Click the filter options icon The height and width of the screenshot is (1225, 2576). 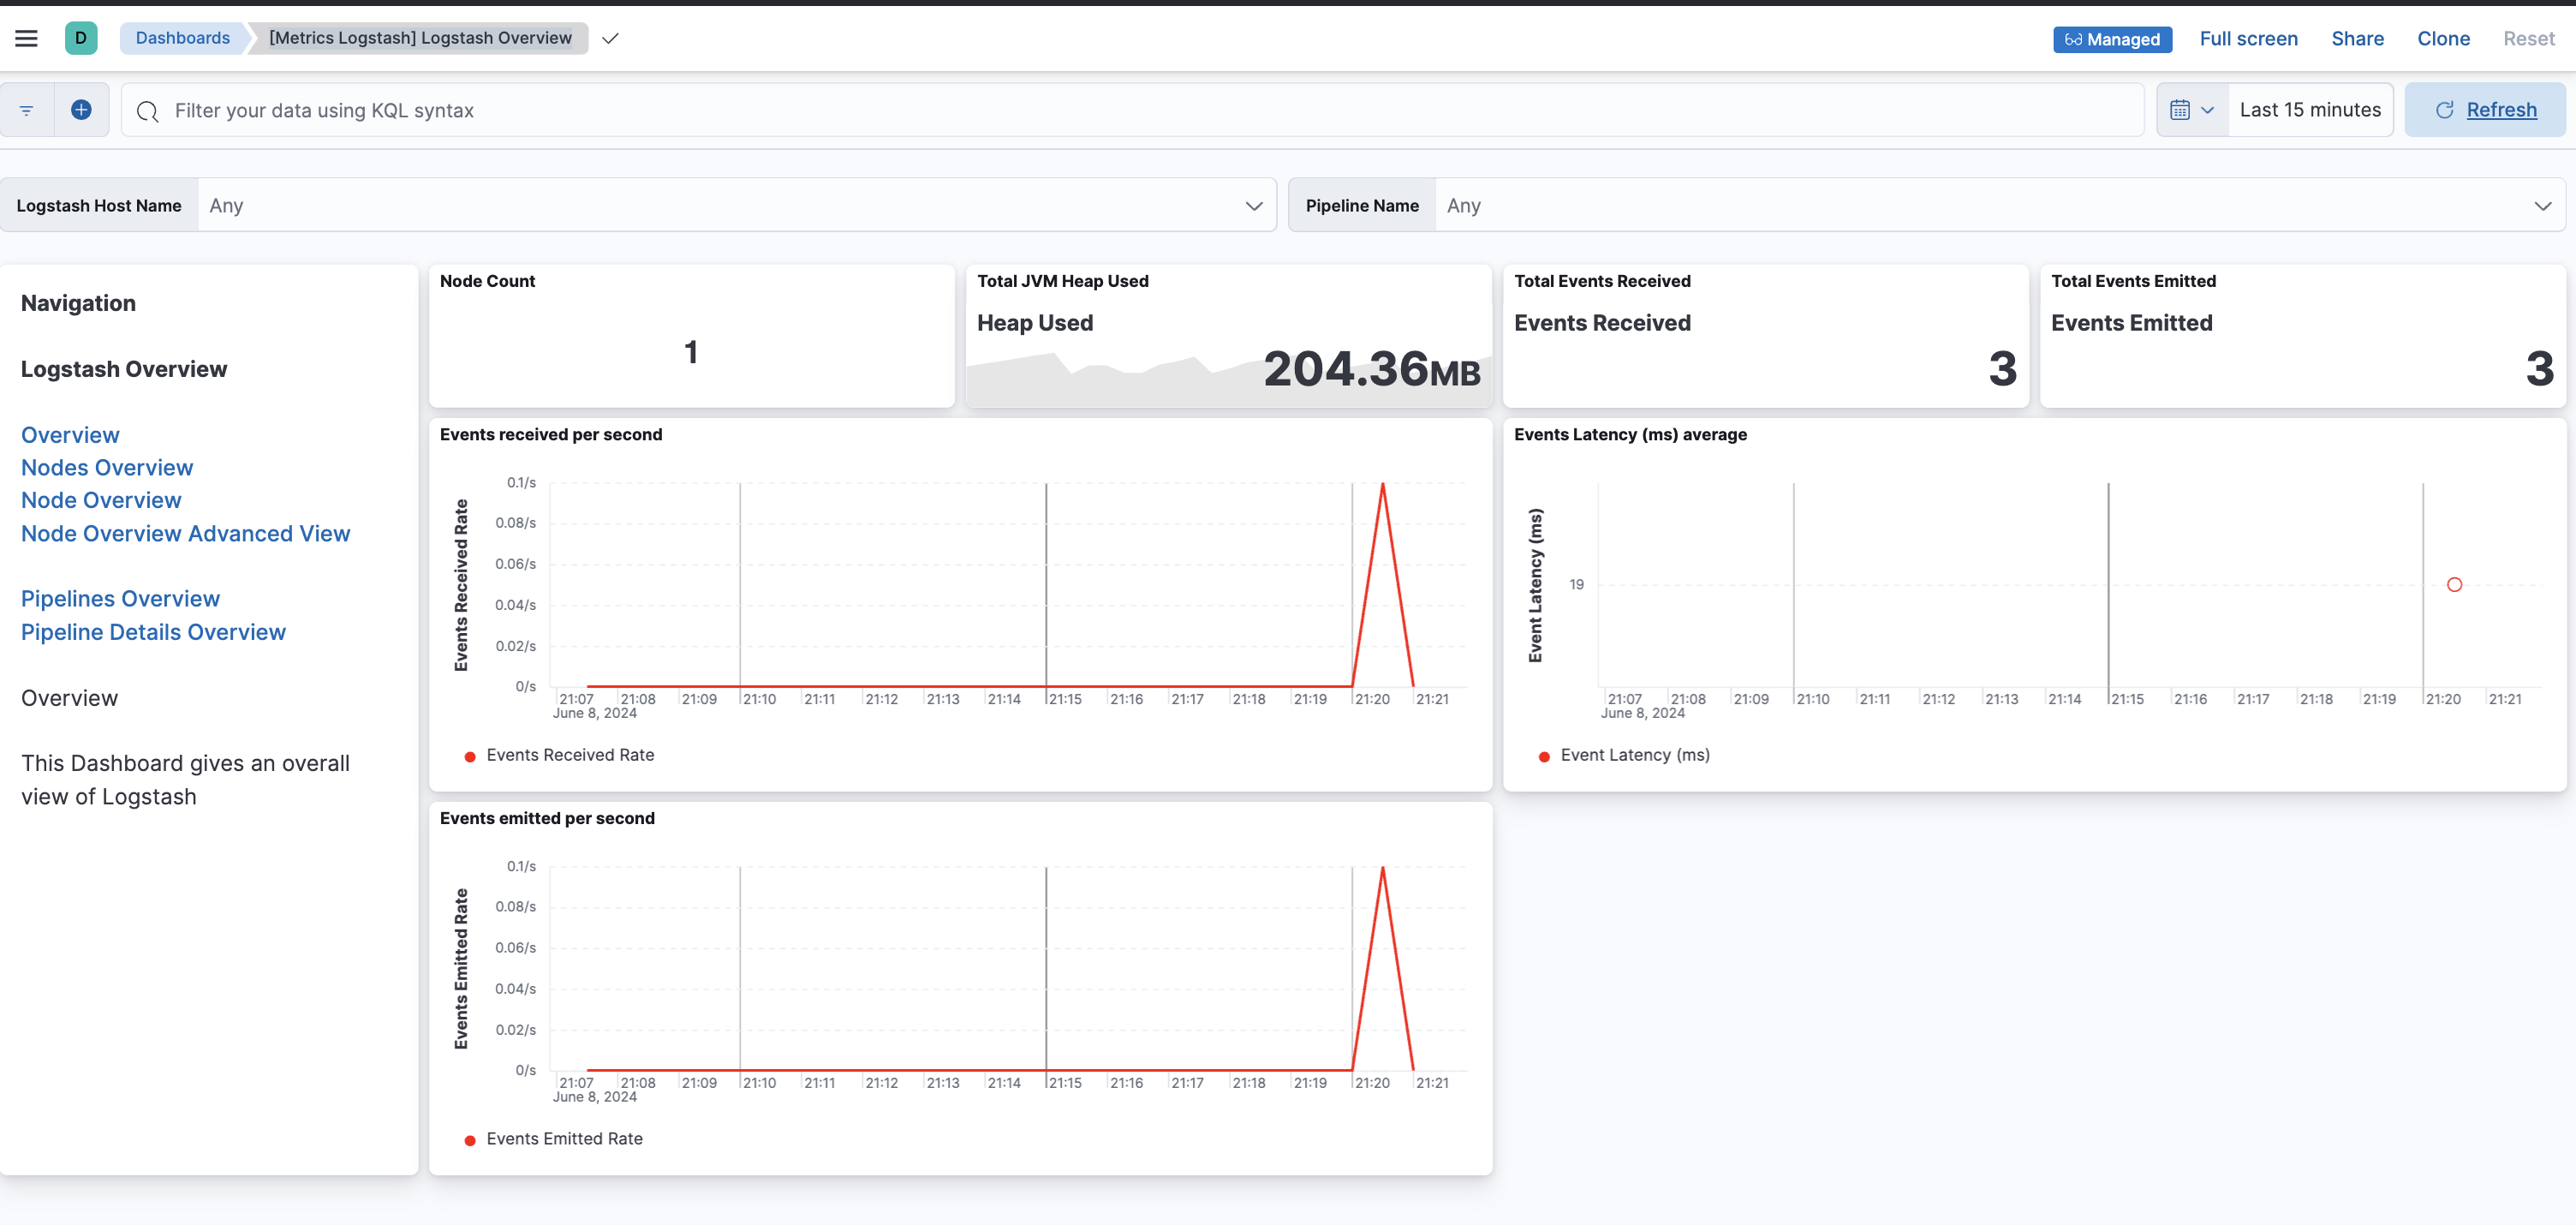click(x=27, y=110)
